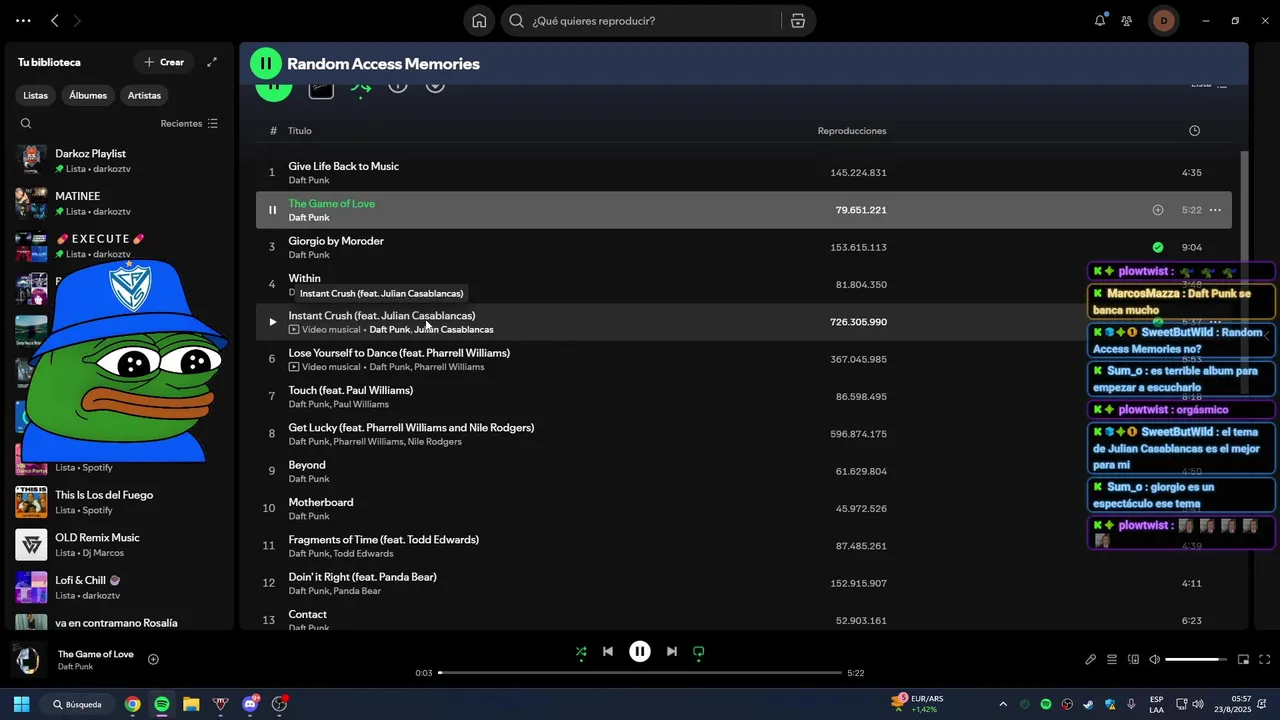
Task: Open Steam icon in the system tray
Action: pyautogui.click(x=1088, y=704)
